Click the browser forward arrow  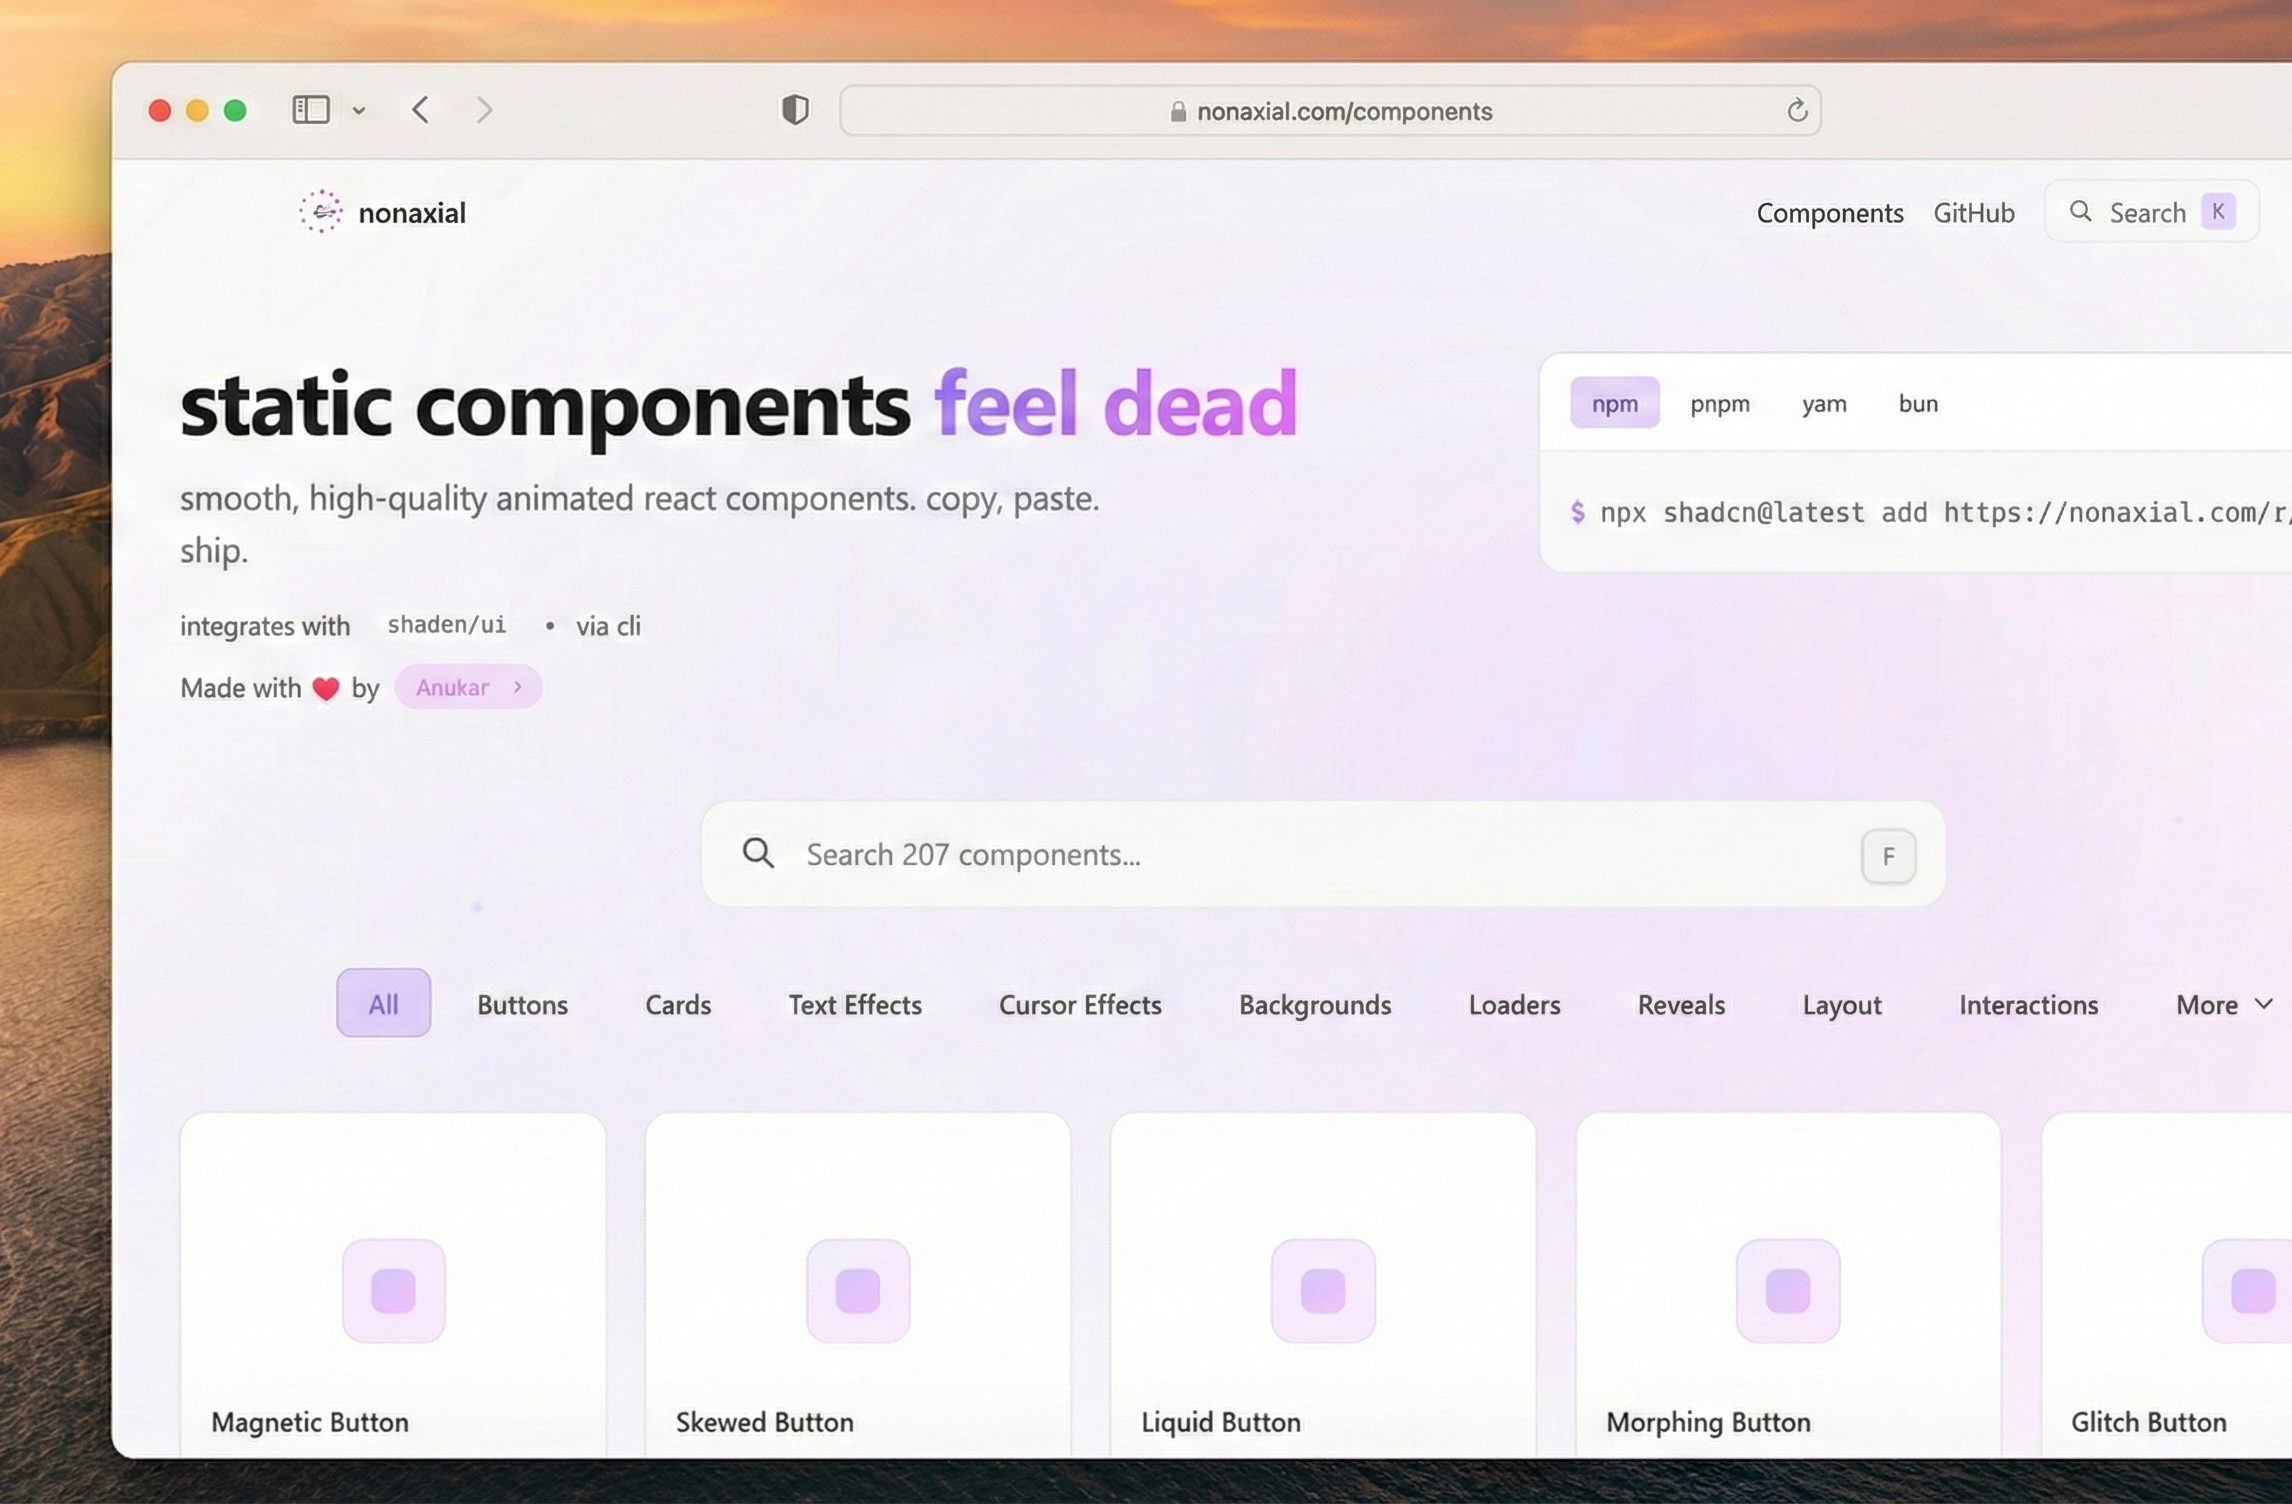tap(485, 110)
